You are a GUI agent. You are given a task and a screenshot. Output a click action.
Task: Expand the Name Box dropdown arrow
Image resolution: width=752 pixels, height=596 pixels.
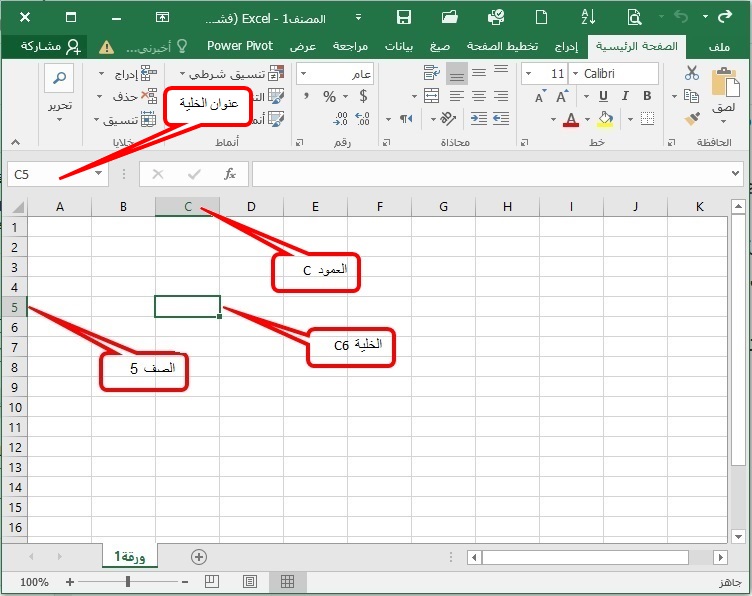pyautogui.click(x=98, y=174)
